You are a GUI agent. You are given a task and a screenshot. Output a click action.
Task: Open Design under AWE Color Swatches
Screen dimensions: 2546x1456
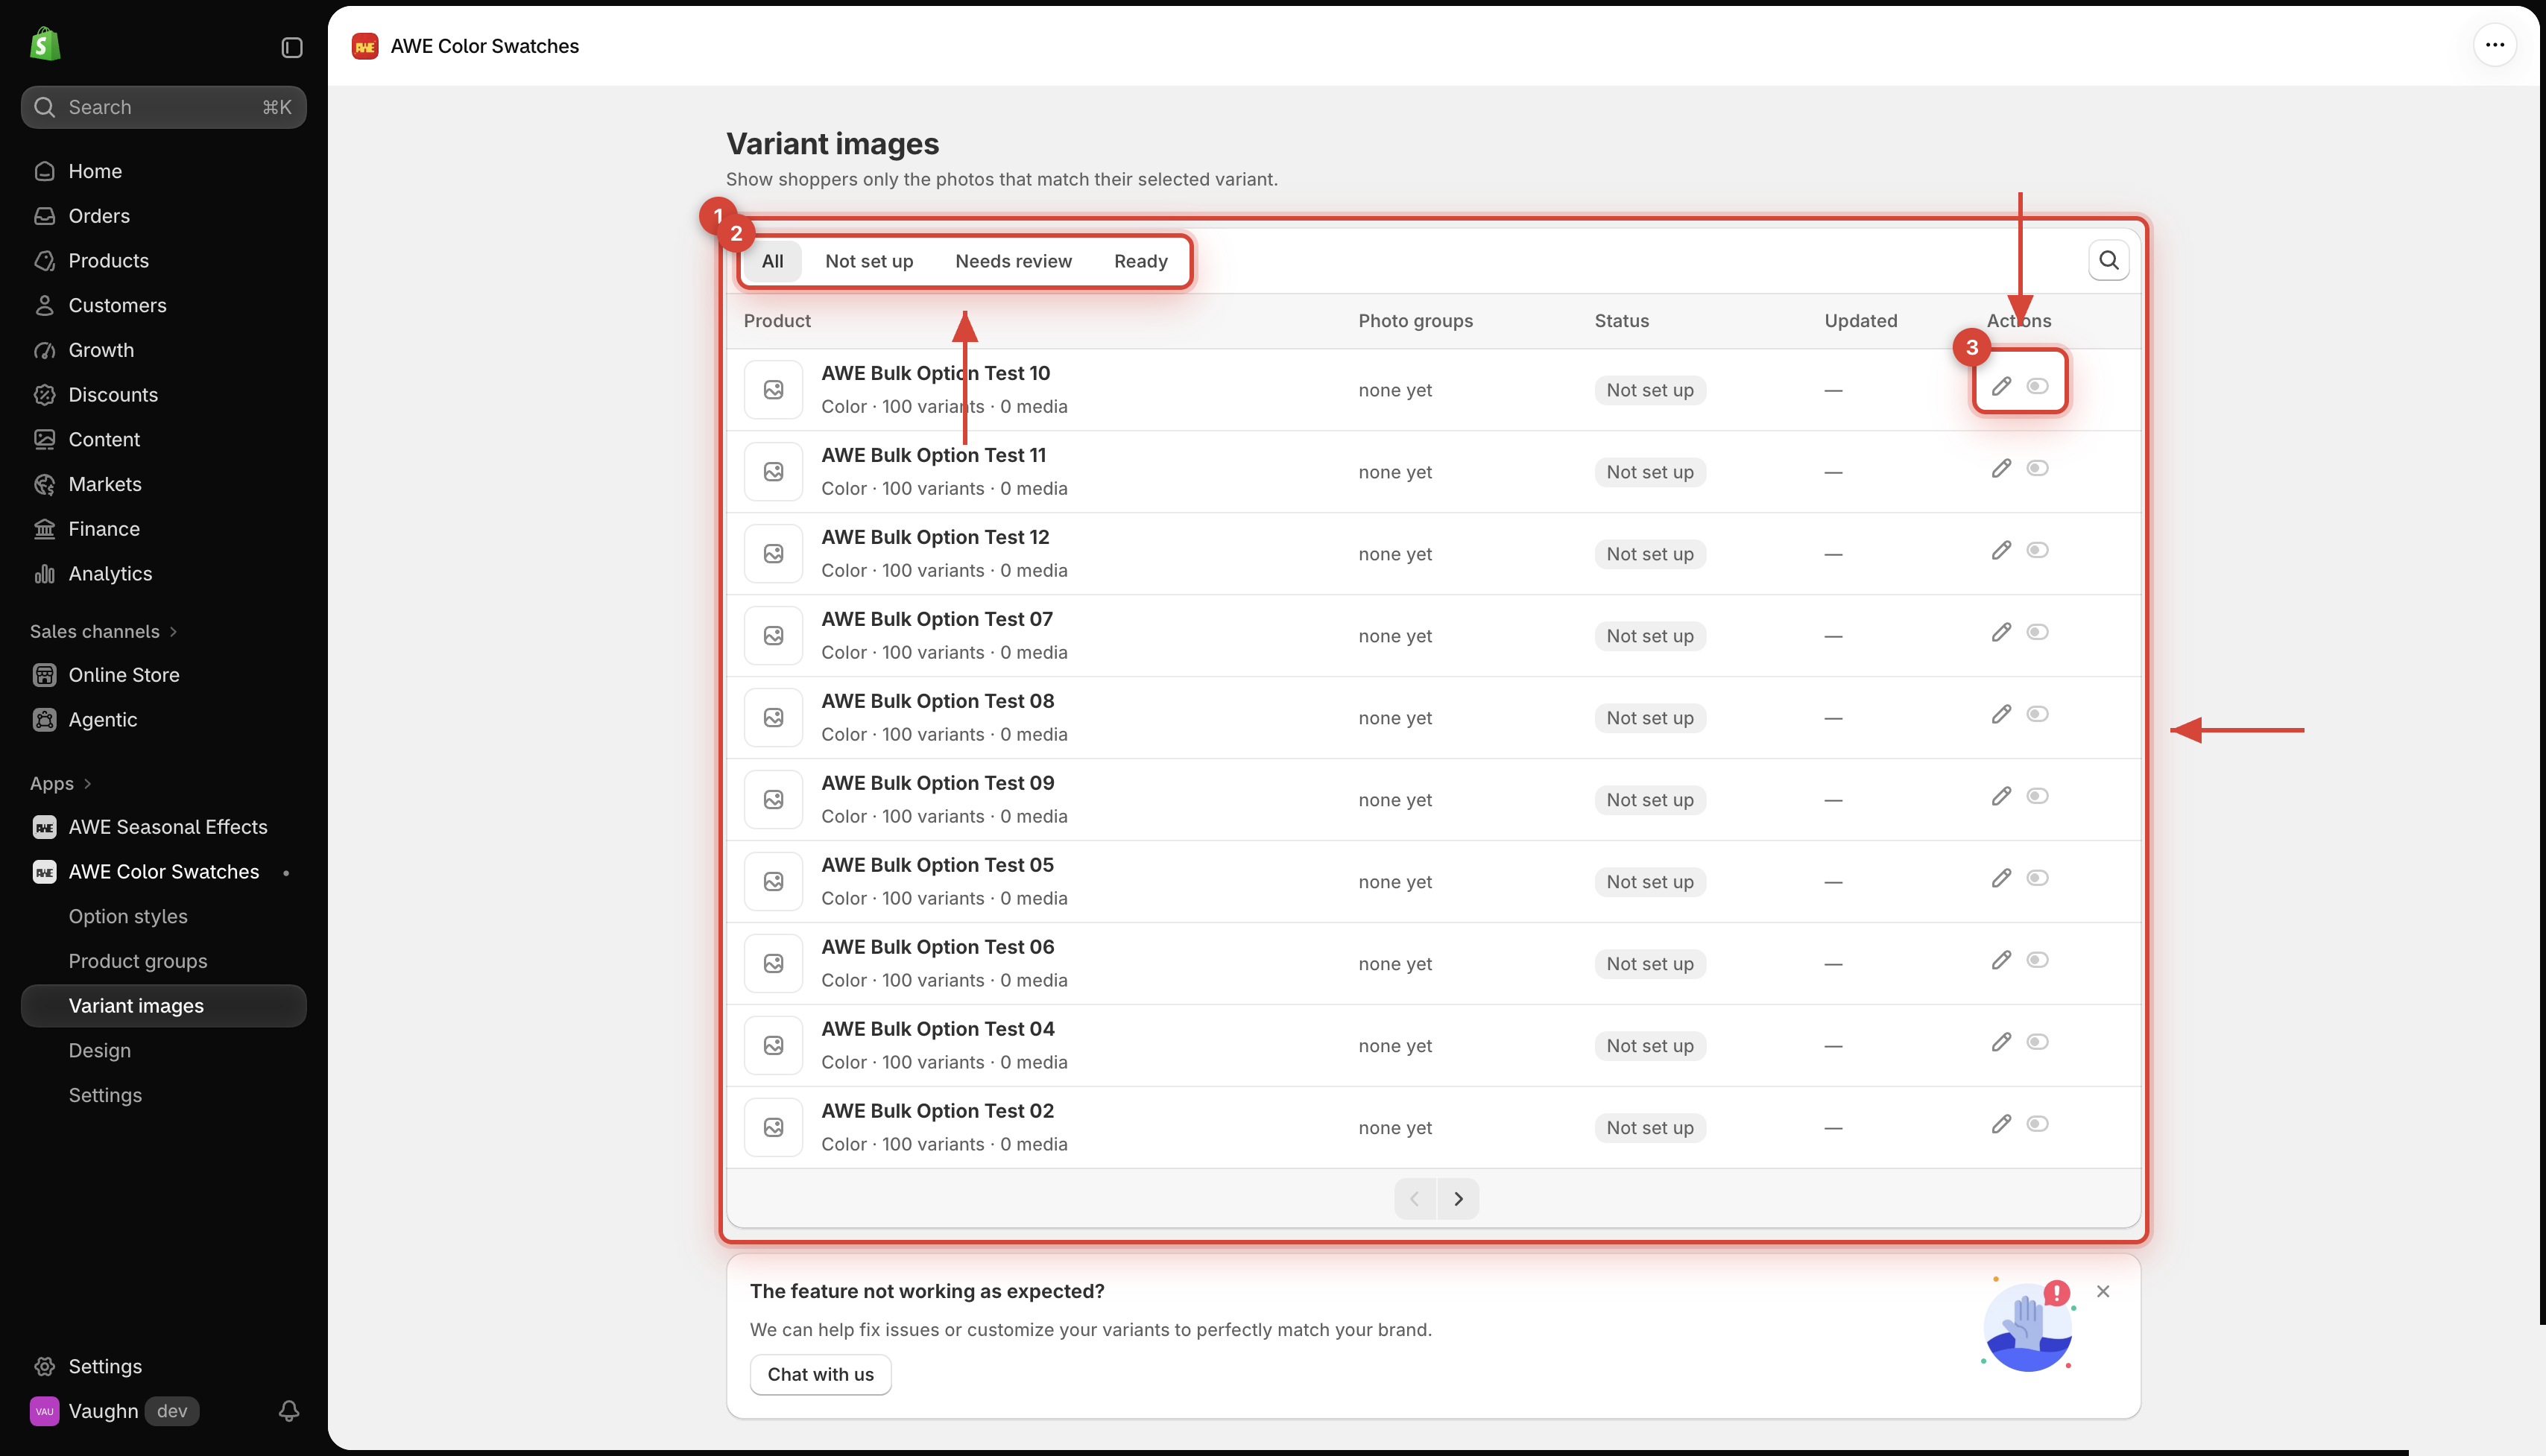point(100,1050)
